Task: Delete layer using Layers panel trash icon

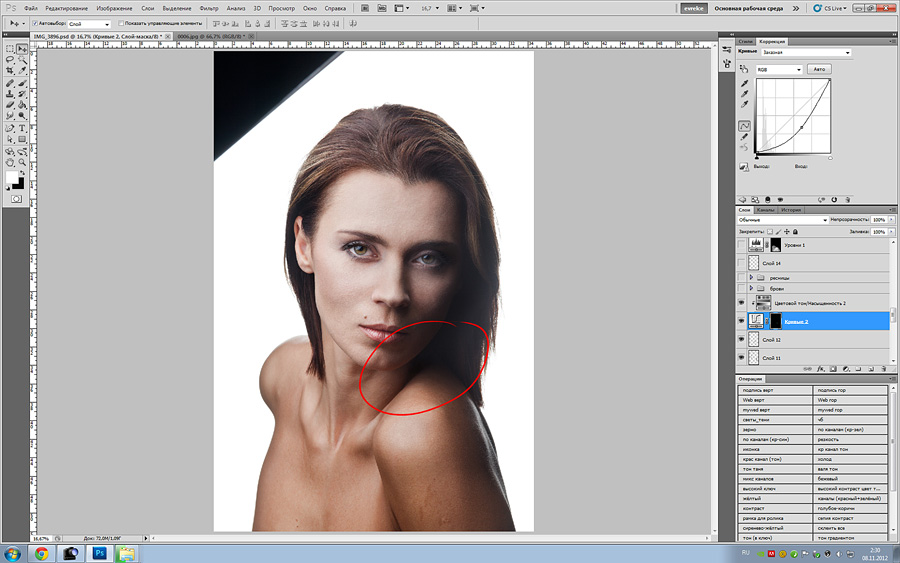Action: 884,369
